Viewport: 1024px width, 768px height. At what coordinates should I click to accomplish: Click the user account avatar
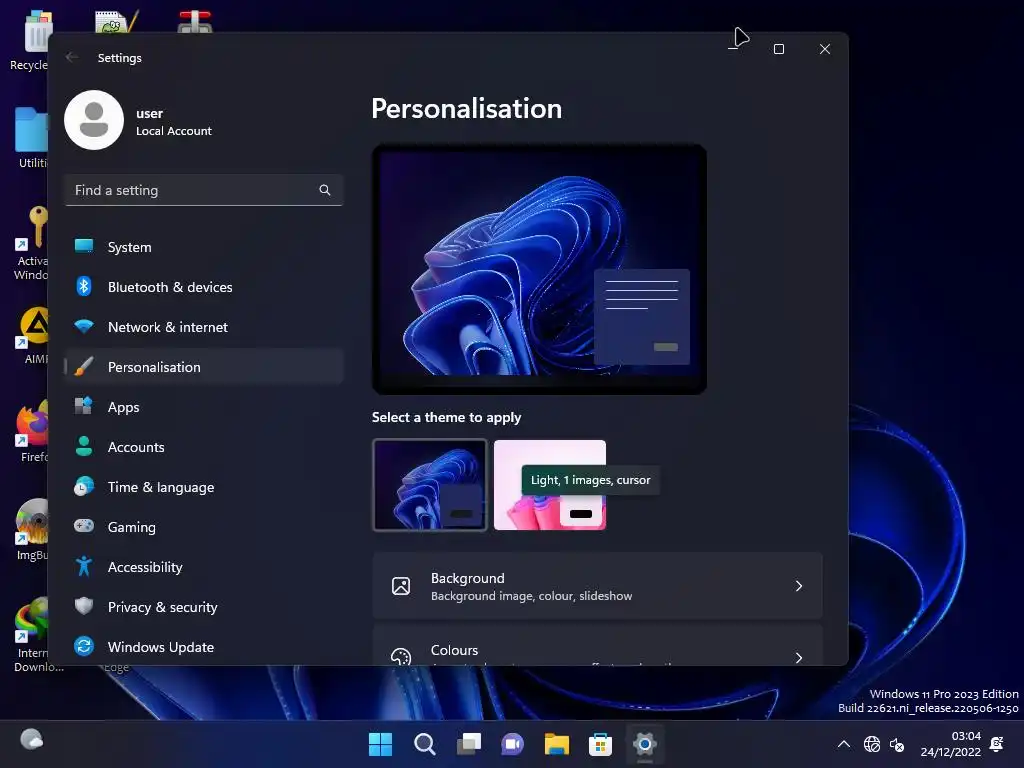[94, 120]
